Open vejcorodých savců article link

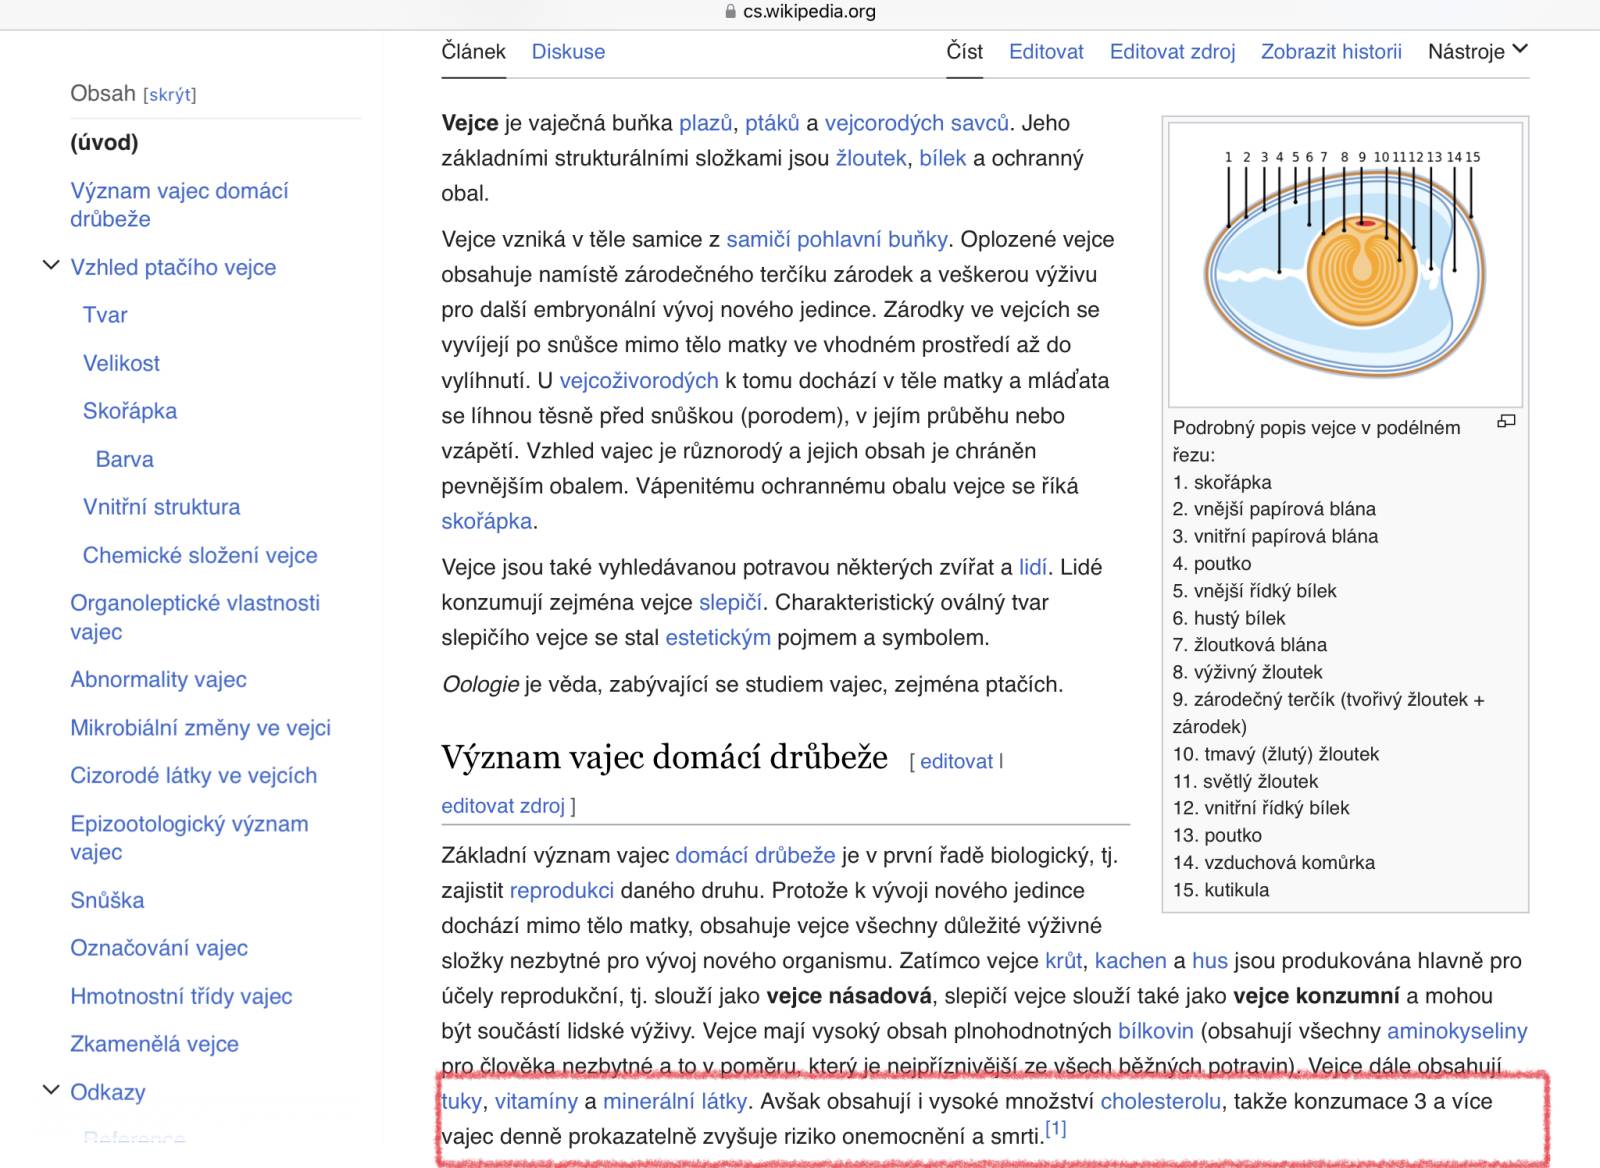(916, 123)
